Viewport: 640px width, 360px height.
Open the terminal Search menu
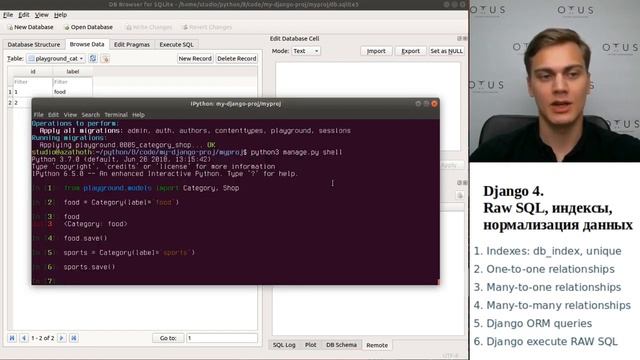coord(91,115)
